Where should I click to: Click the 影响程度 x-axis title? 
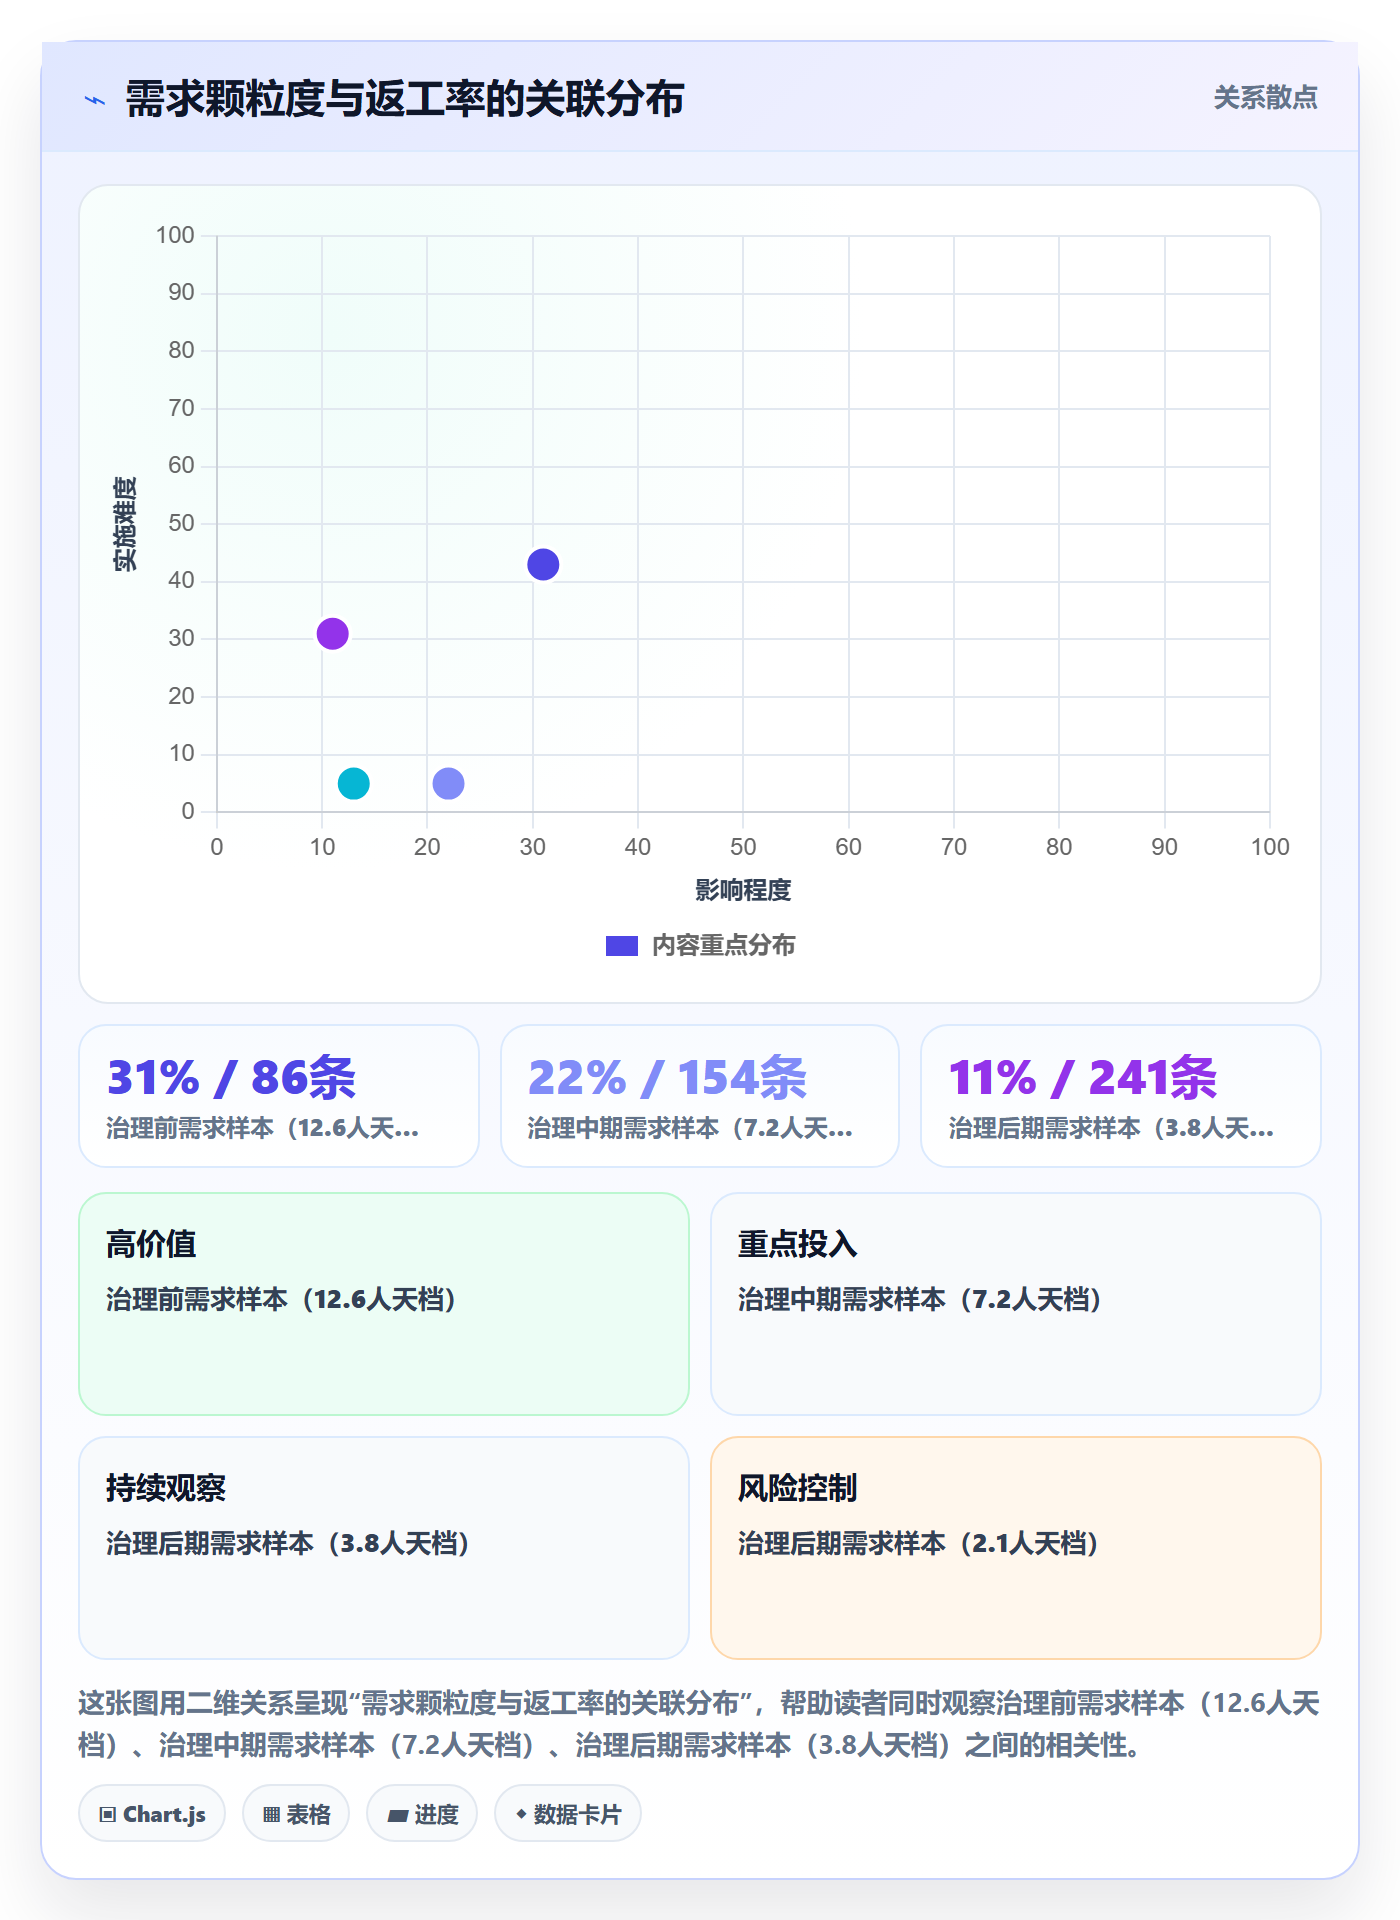(743, 890)
